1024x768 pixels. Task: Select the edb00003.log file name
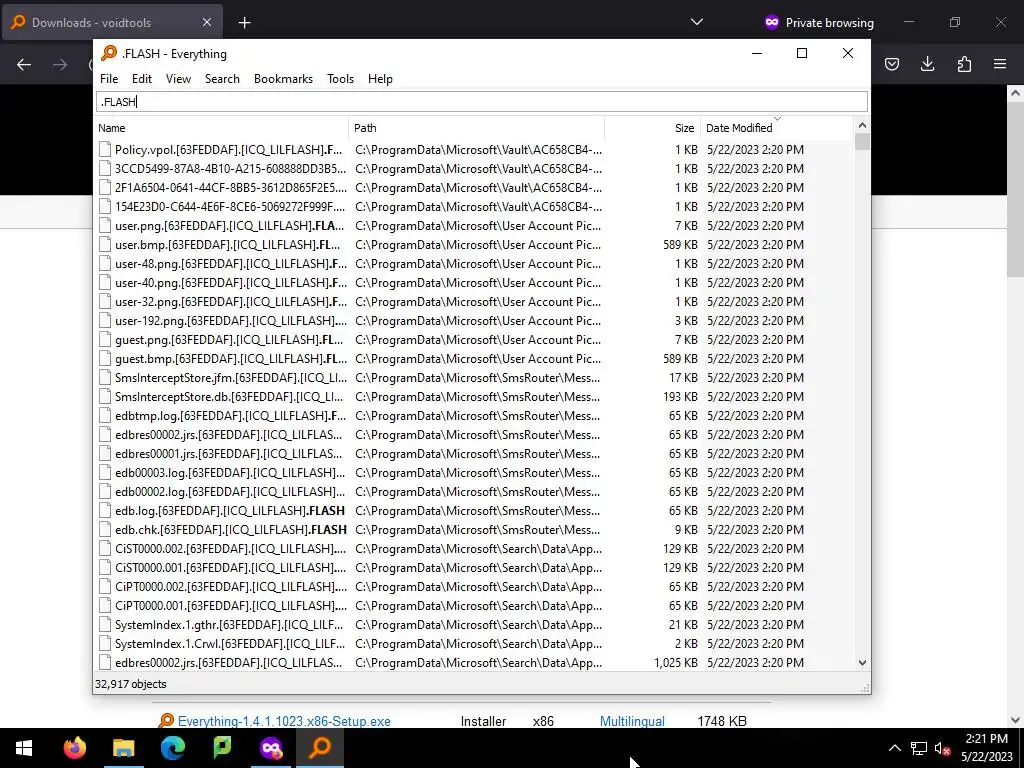[231, 473]
